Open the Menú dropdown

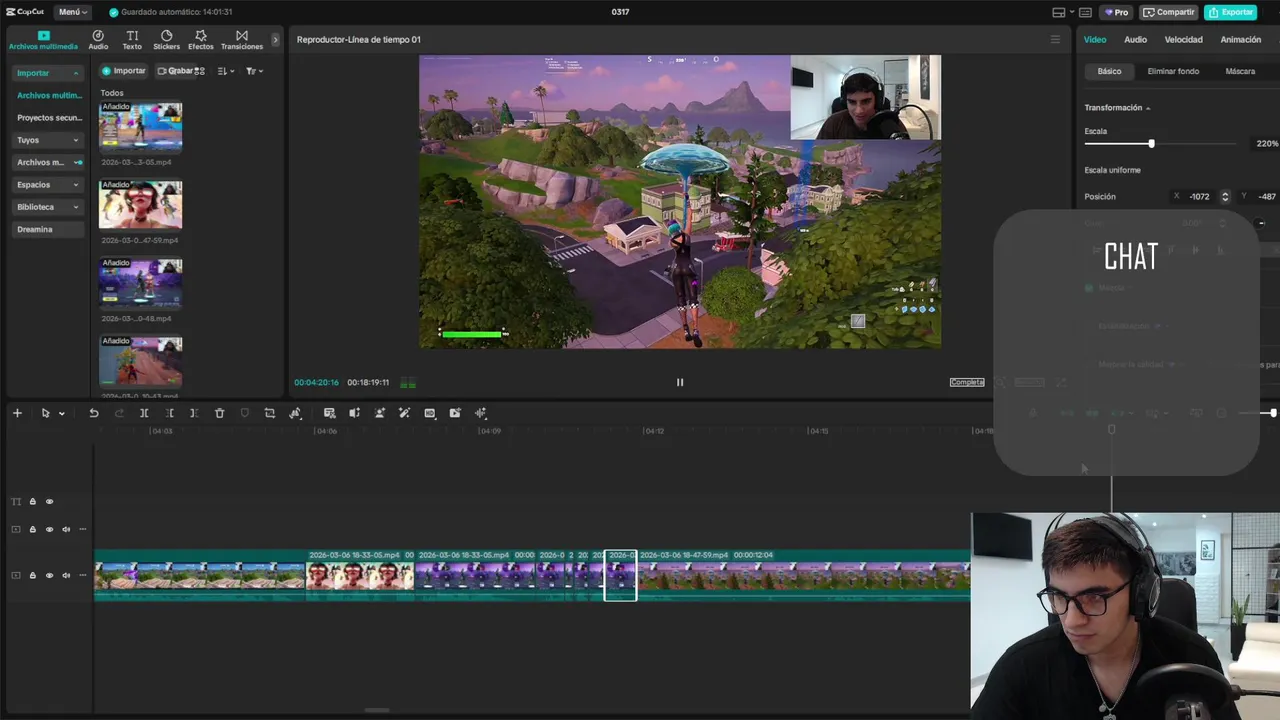(72, 12)
